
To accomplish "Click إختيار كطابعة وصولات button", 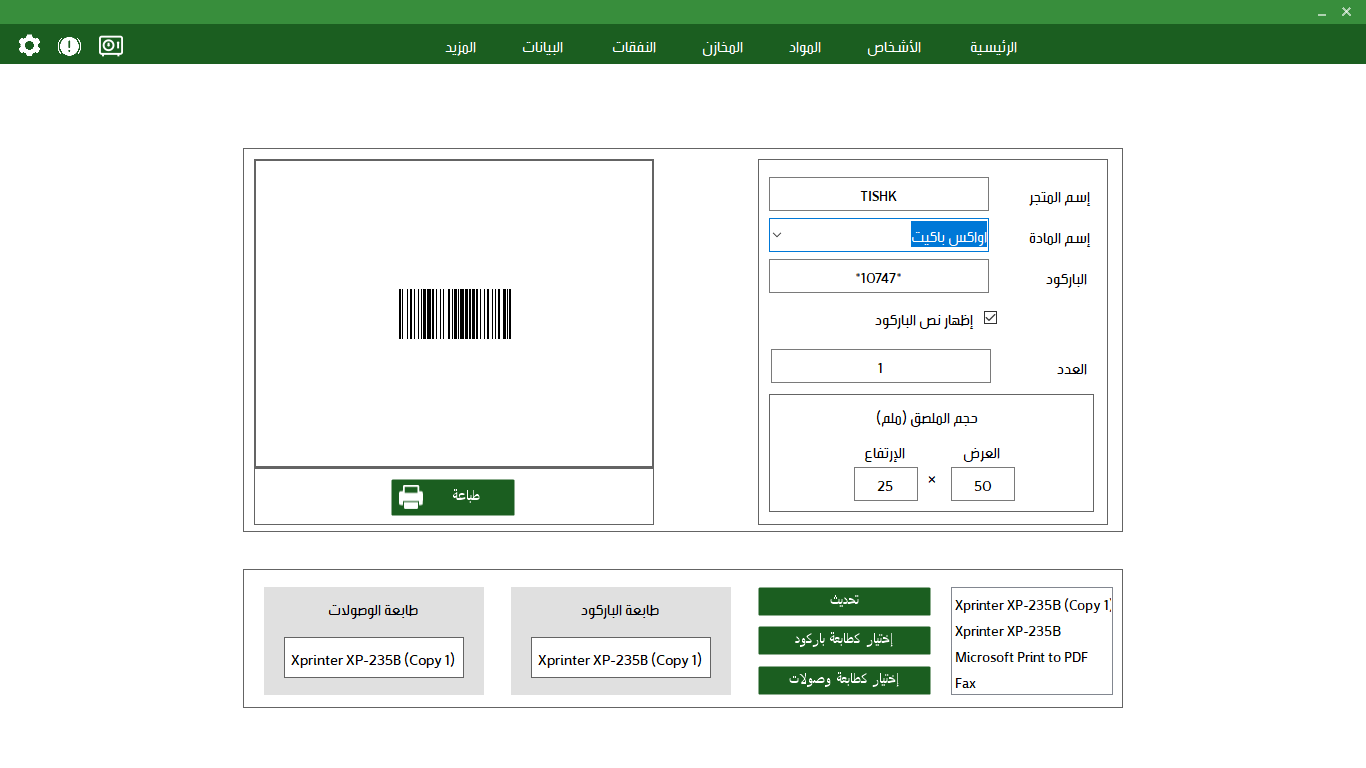I will coord(844,680).
